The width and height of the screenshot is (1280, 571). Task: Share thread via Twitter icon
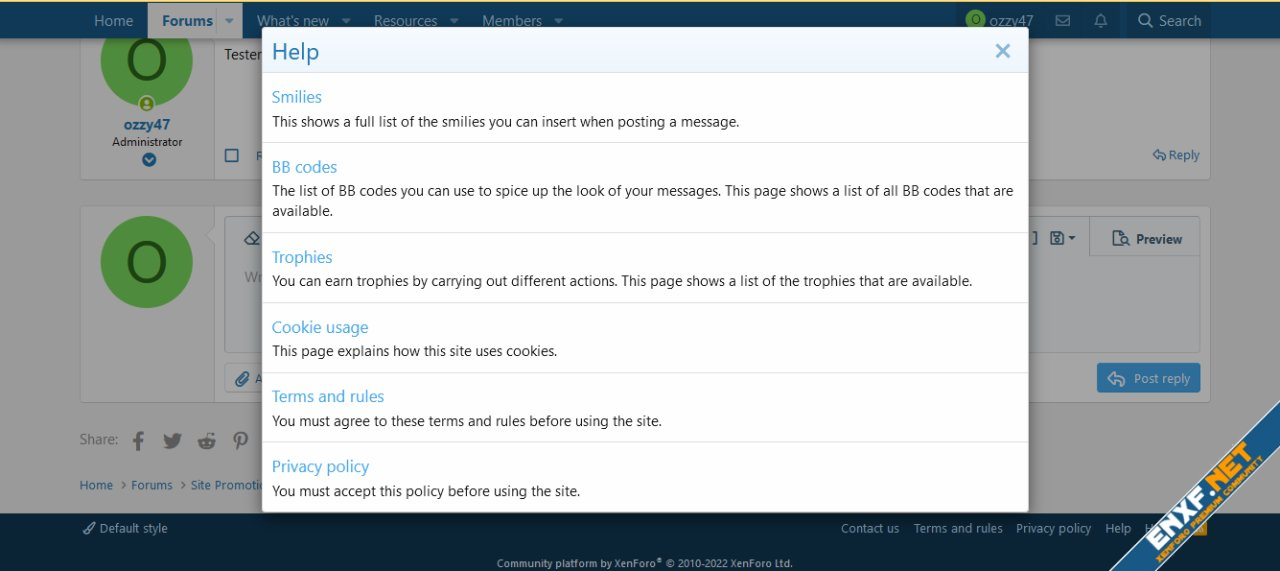click(x=173, y=441)
